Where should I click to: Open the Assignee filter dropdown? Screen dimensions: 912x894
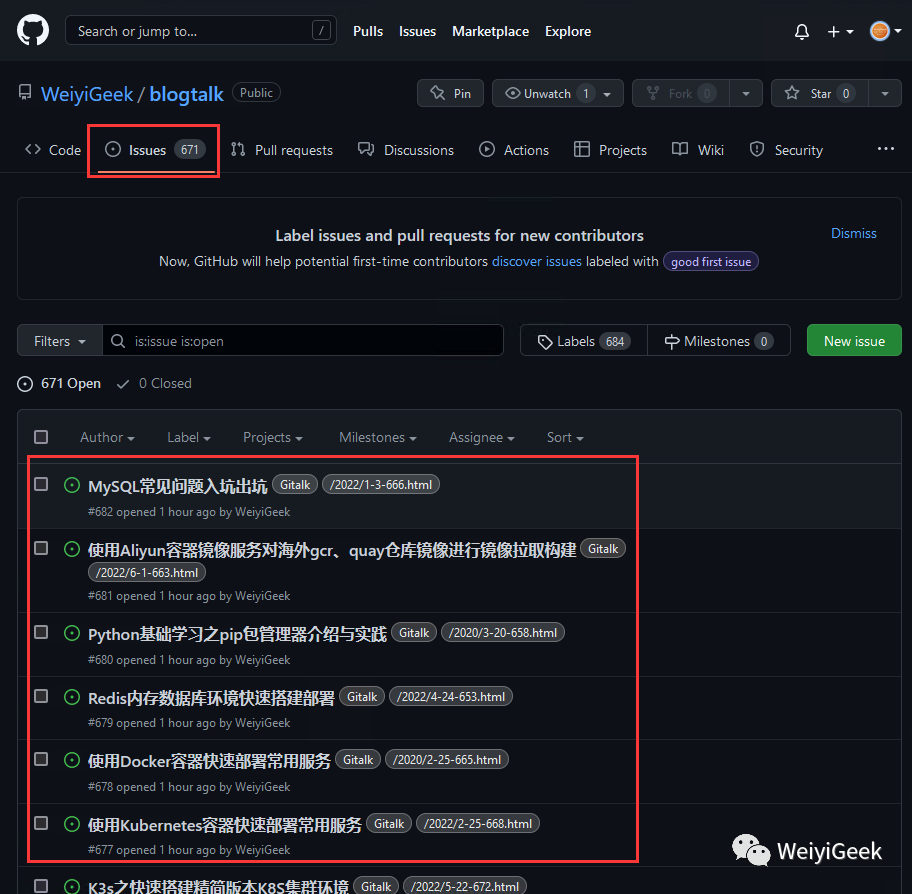coord(482,437)
